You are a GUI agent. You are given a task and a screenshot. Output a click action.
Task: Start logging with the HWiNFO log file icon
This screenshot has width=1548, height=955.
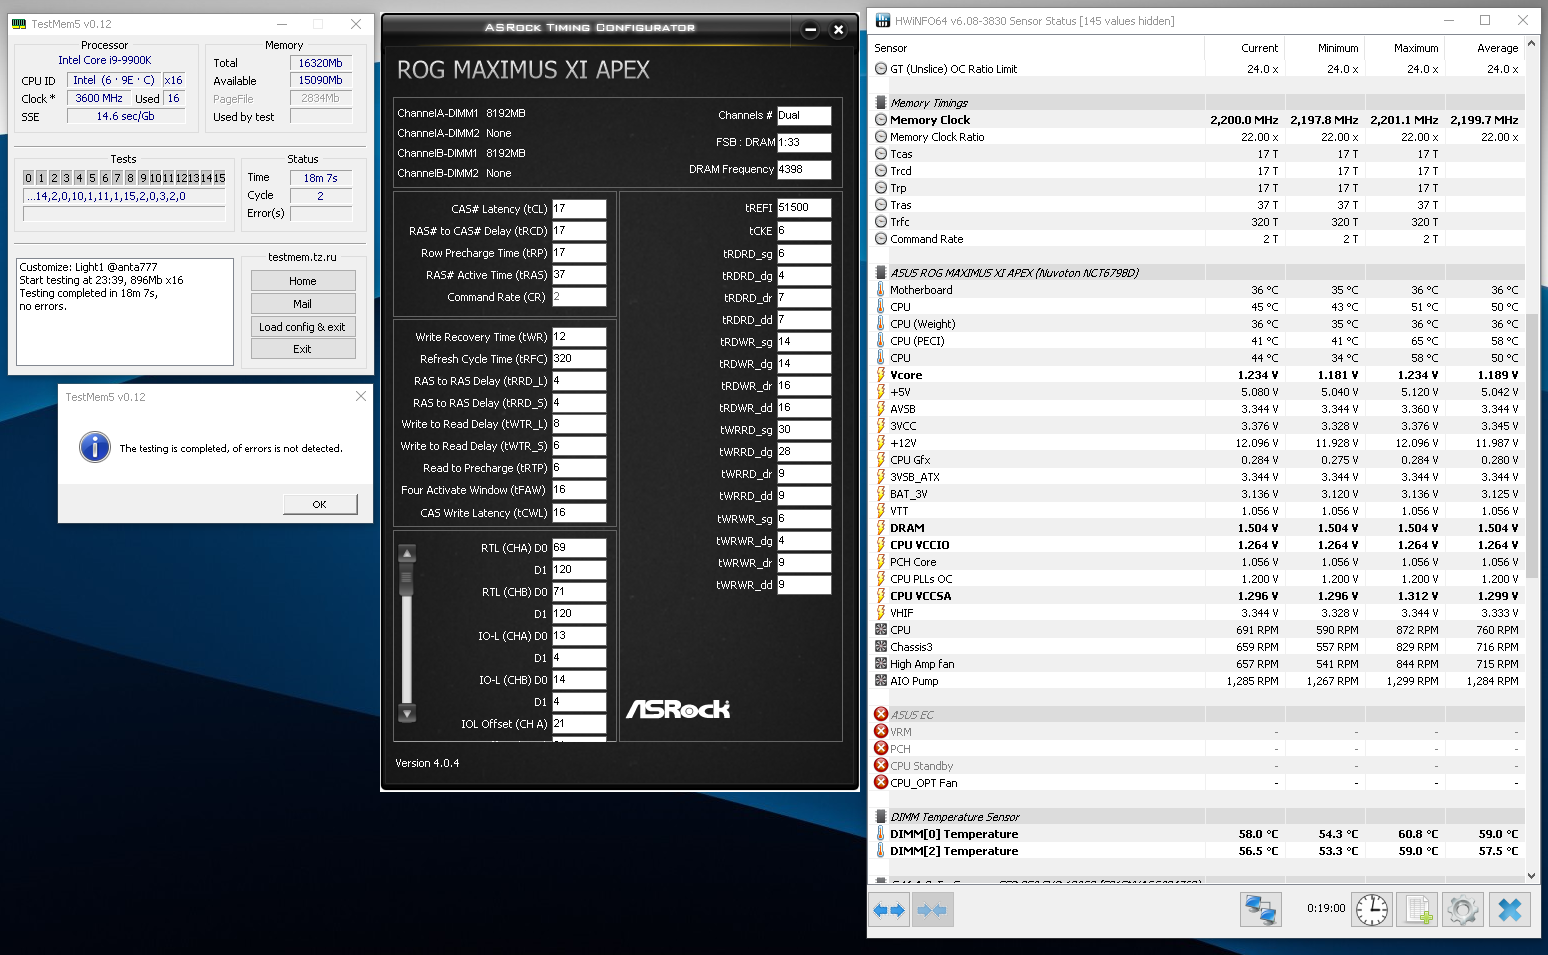click(x=1418, y=910)
